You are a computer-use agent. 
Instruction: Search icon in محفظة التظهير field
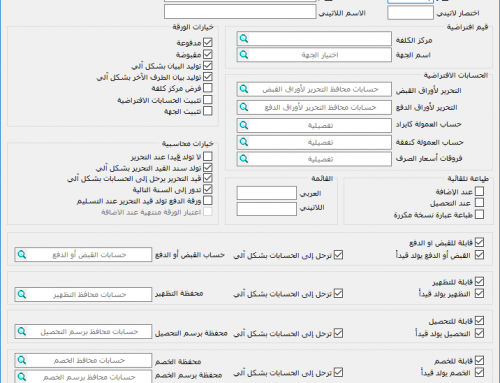click(x=22, y=294)
